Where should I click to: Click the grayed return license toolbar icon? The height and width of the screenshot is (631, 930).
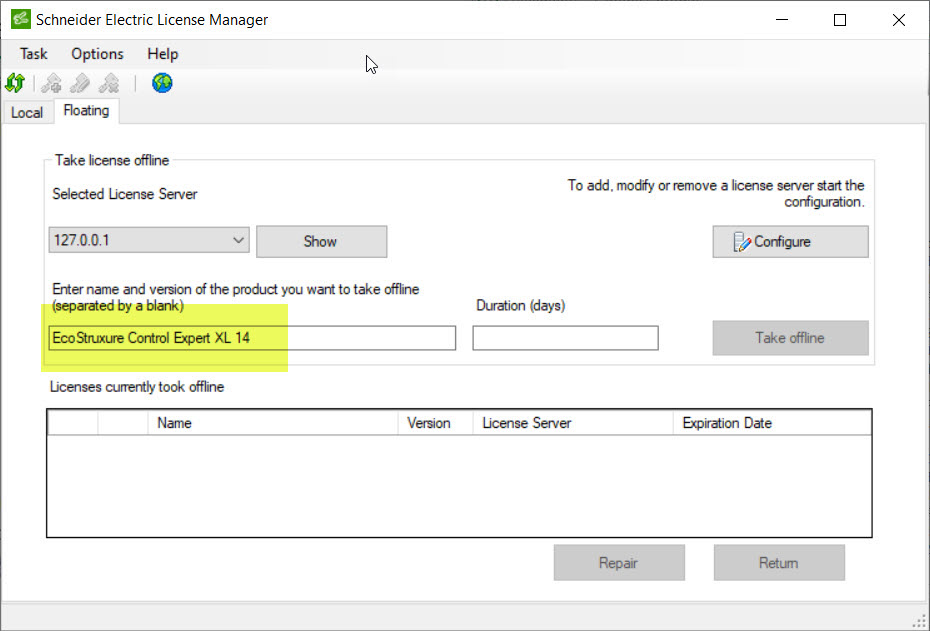pyautogui.click(x=109, y=83)
